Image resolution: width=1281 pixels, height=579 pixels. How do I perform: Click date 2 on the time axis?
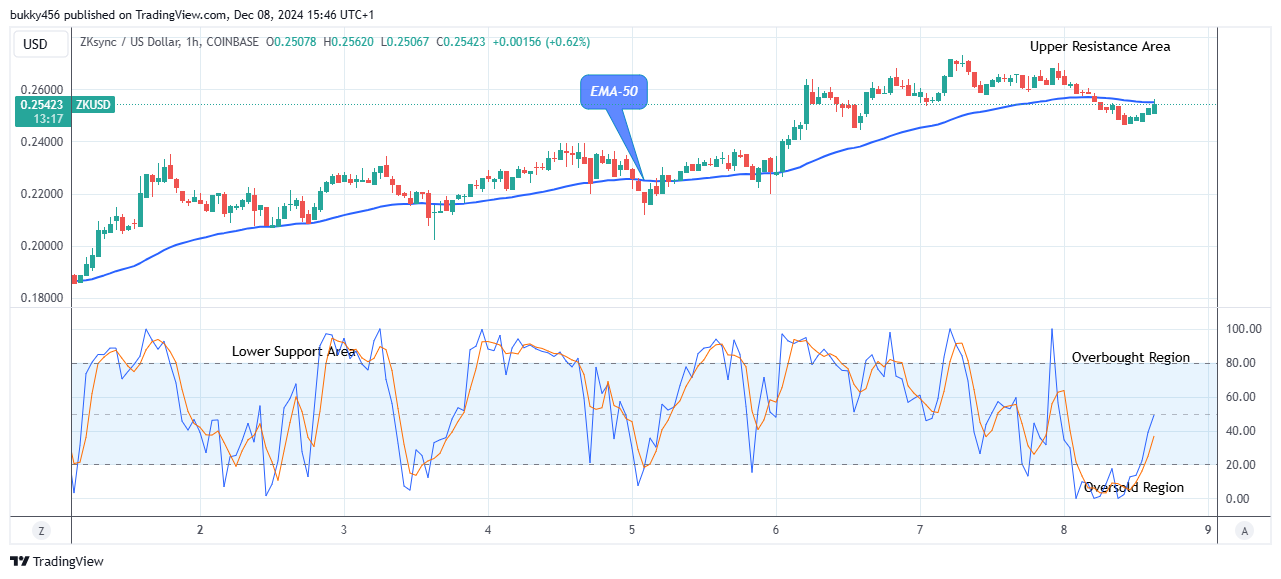200,530
